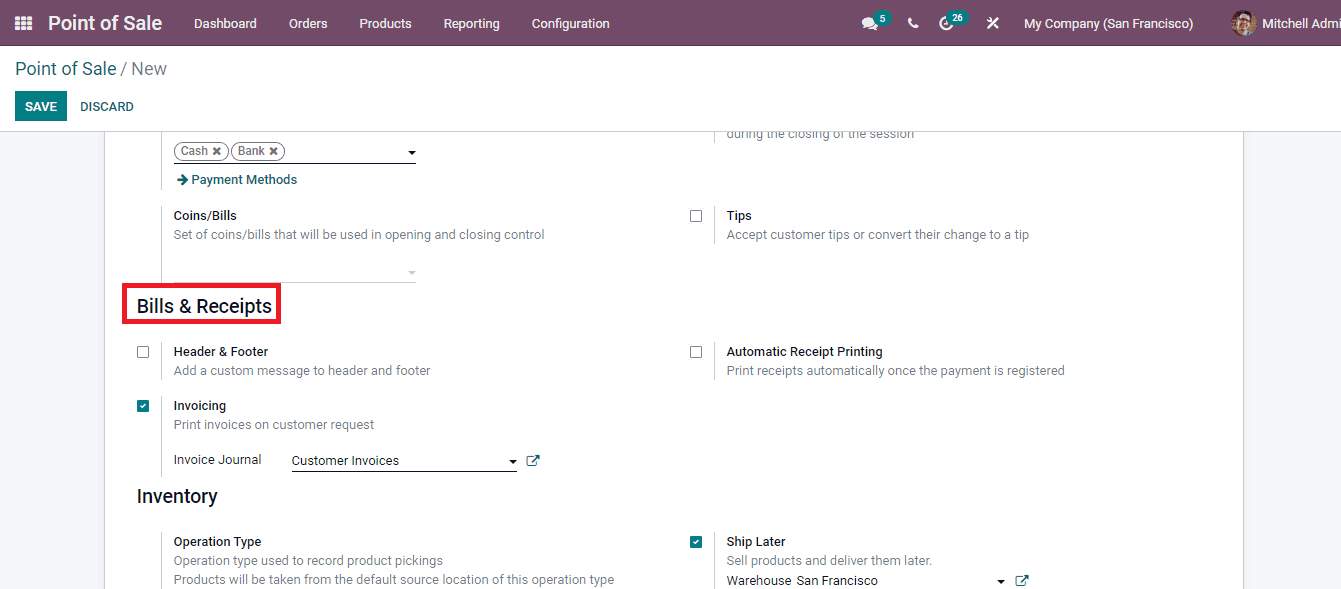Screen dimensions: 1341x589
Task: Click the external link icon next to Invoice Journal
Action: pyautogui.click(x=533, y=460)
